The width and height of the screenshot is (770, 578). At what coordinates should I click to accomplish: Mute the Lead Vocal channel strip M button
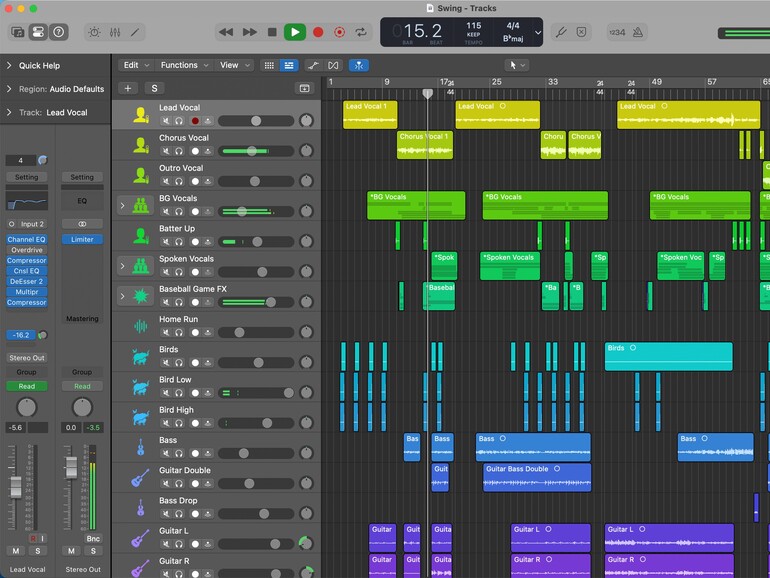[16, 551]
